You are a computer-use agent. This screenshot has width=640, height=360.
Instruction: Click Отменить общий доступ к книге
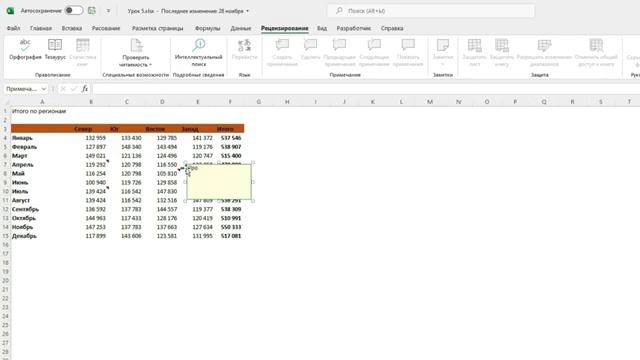(596, 53)
